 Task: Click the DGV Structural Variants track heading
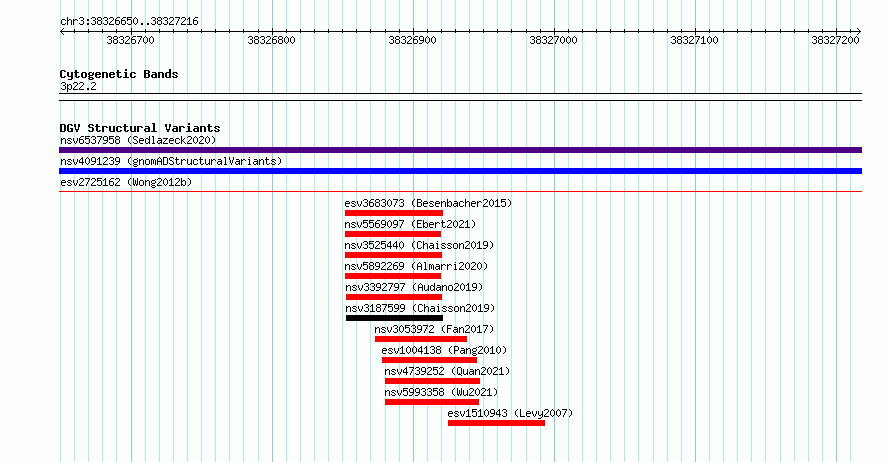140,128
